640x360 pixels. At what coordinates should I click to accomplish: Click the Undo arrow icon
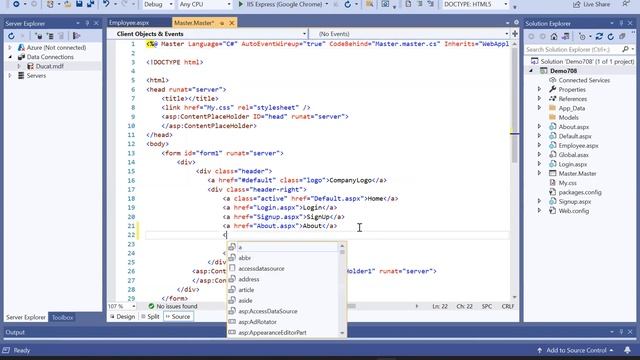106,4
